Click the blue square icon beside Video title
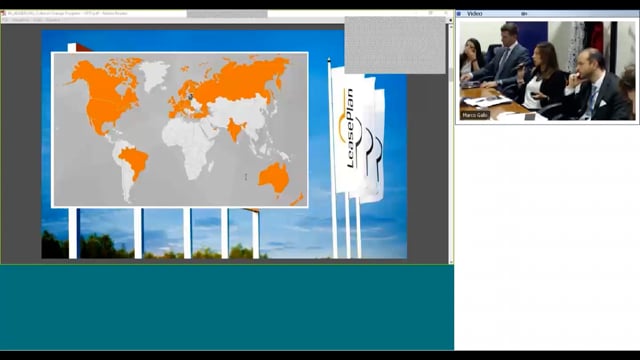This screenshot has height=360, width=640. point(459,14)
